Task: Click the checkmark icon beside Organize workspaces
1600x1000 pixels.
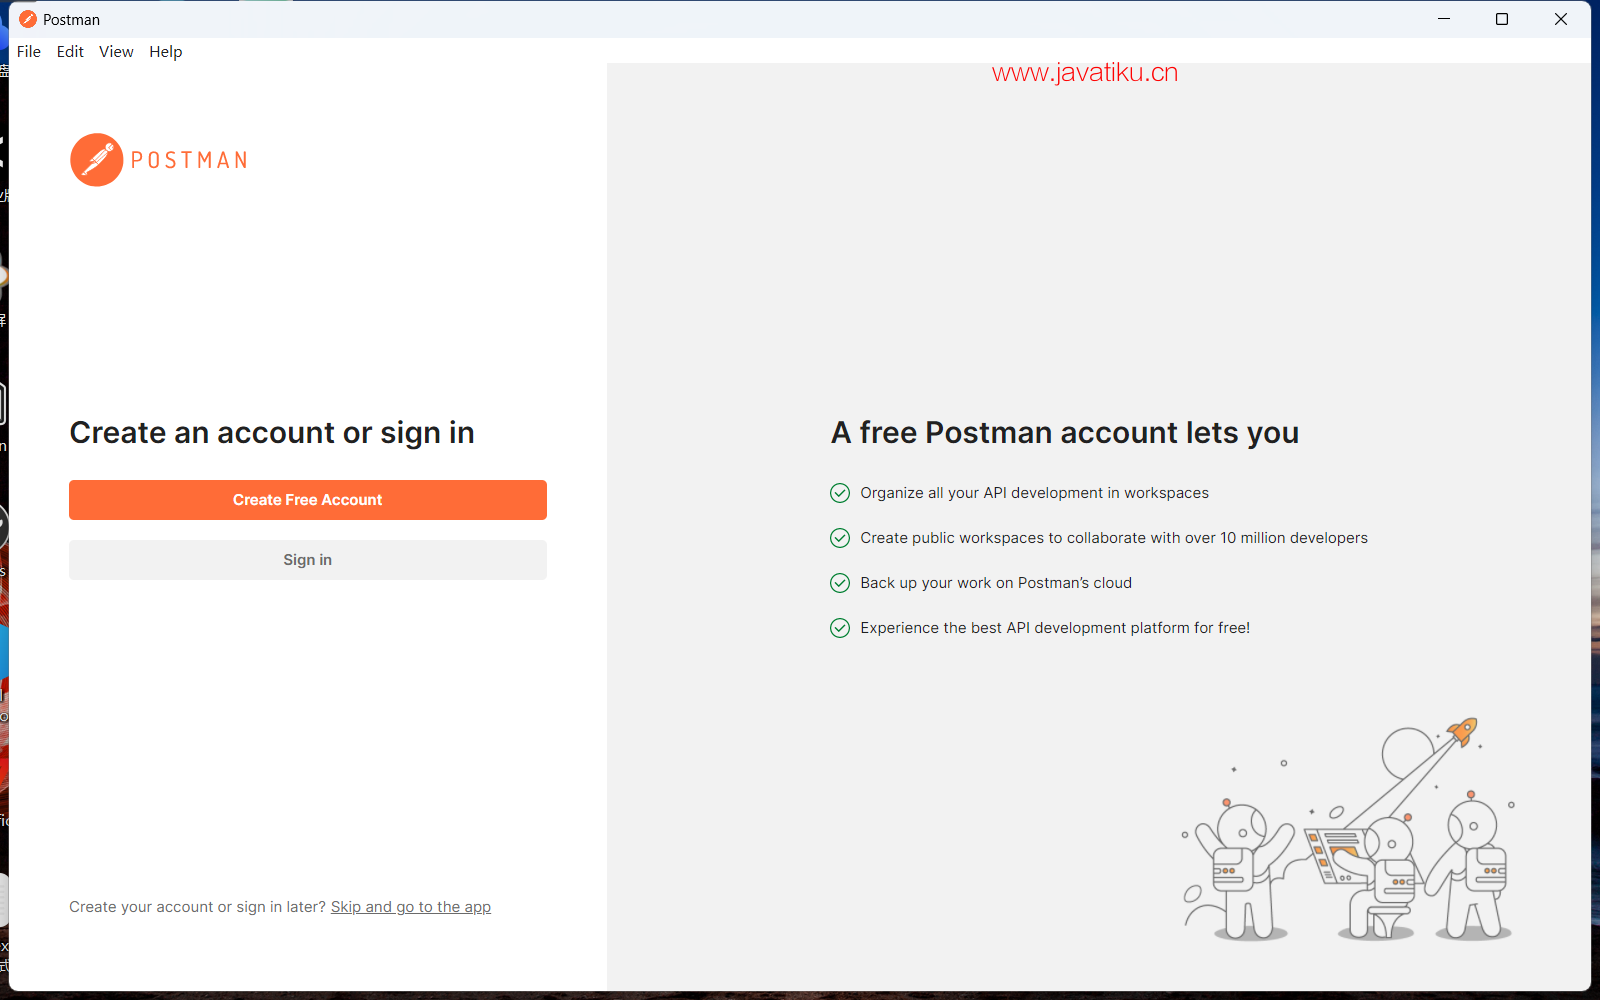Action: (840, 493)
